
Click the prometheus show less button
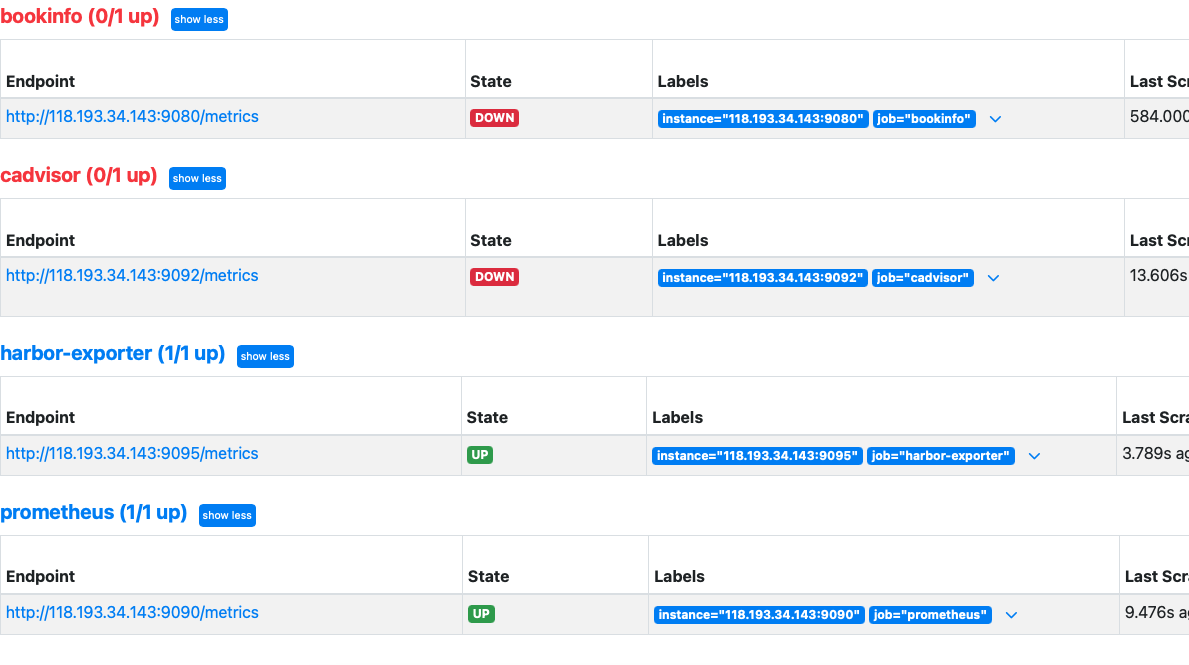227,515
